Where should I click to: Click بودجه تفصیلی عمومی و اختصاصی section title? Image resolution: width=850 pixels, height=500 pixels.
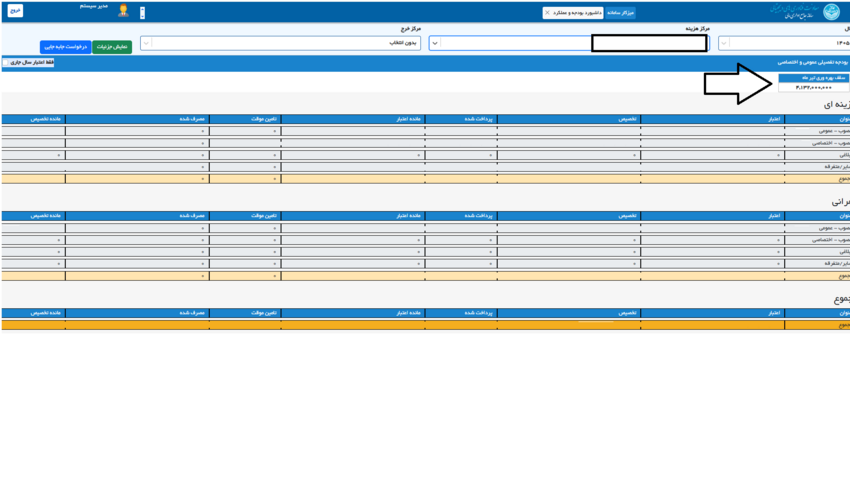point(813,62)
